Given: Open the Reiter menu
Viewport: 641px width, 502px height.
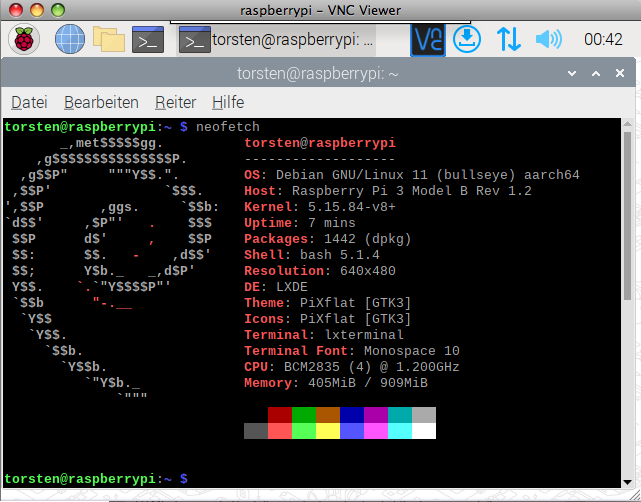Looking at the screenshot, I should [x=175, y=102].
